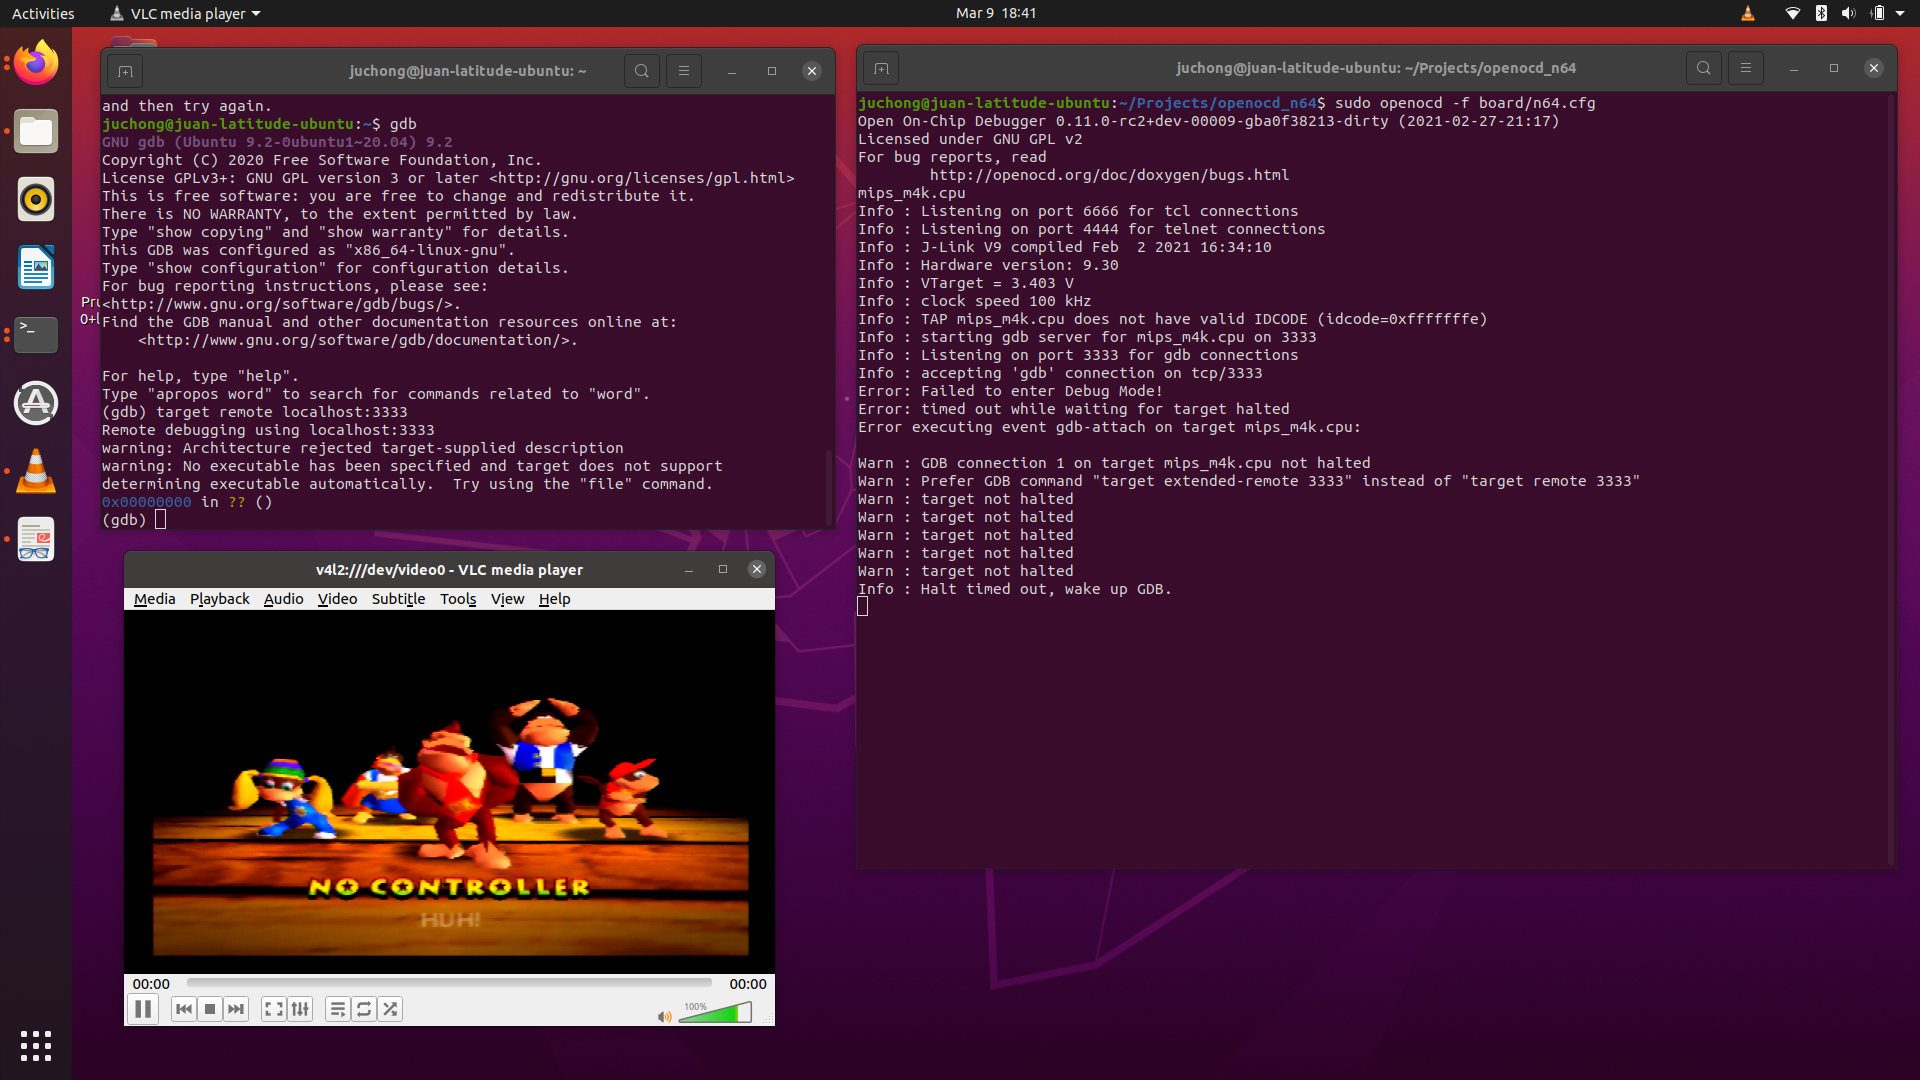Enable random playback in VLC
Viewport: 1920px width, 1080px height.
[390, 1009]
